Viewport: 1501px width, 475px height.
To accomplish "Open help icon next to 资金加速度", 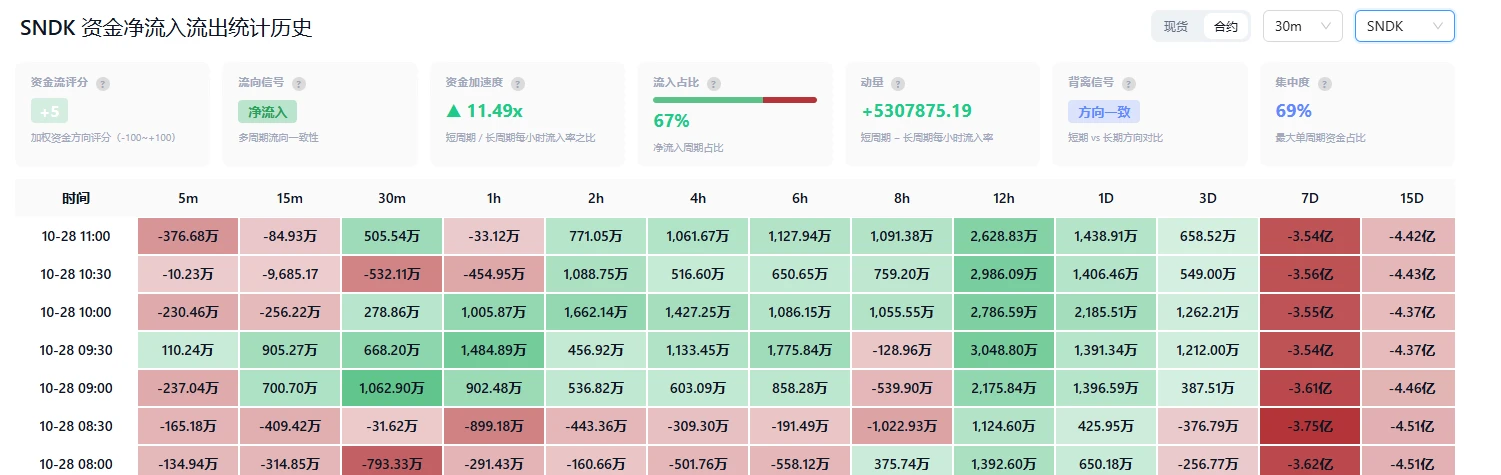I will point(518,84).
